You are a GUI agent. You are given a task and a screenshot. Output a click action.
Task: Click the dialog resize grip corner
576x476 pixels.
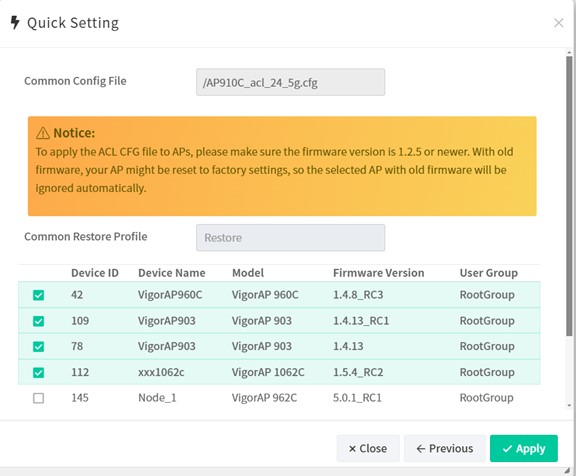567,471
